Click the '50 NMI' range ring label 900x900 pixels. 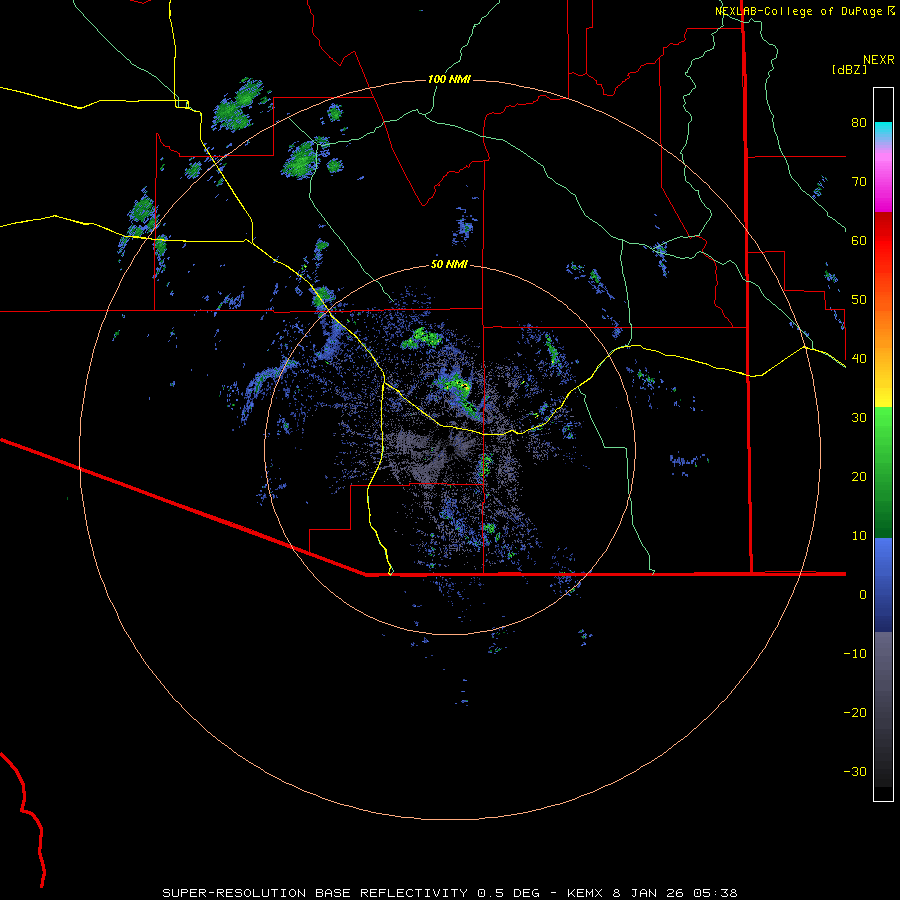pos(449,265)
